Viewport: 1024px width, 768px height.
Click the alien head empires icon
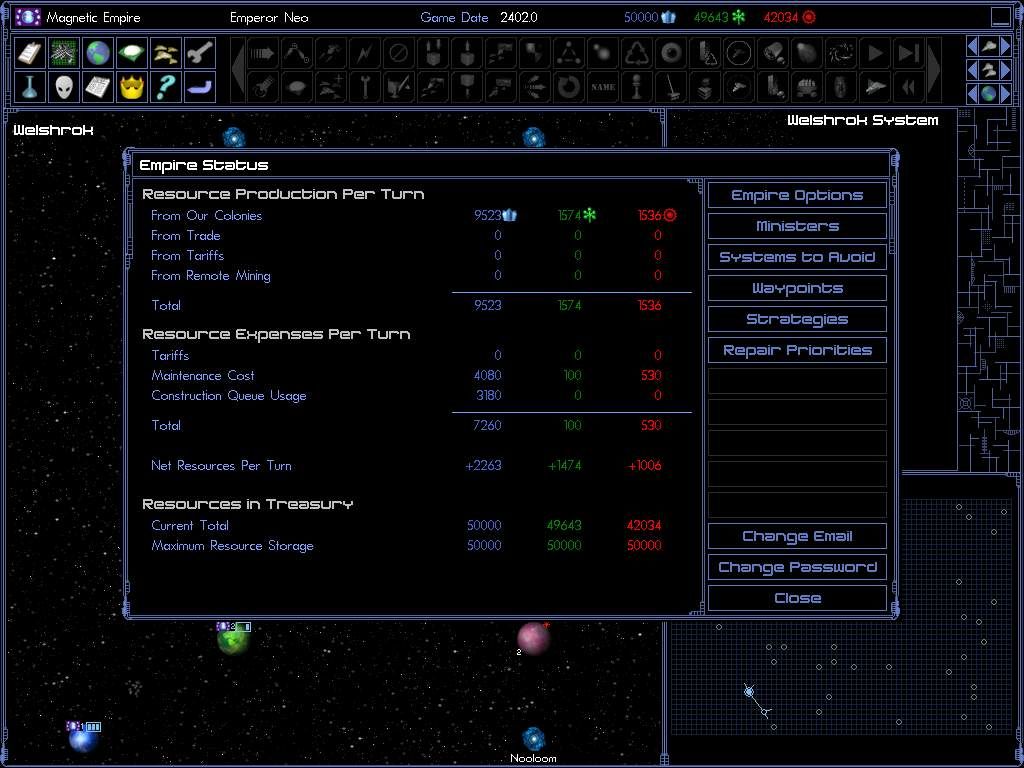(65, 87)
